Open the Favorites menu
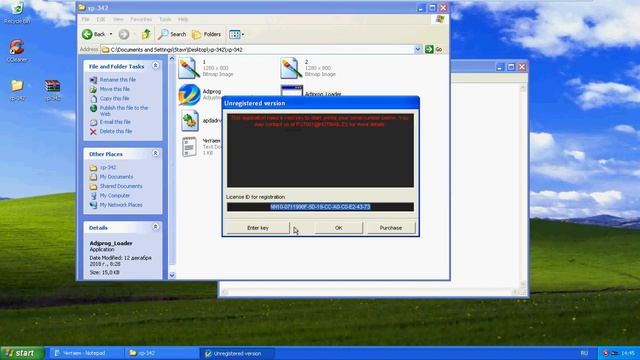 [141, 19]
